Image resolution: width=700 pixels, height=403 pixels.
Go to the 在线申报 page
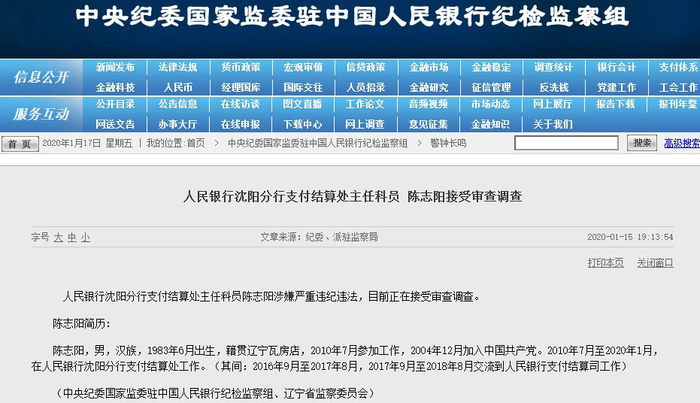[x=241, y=124]
